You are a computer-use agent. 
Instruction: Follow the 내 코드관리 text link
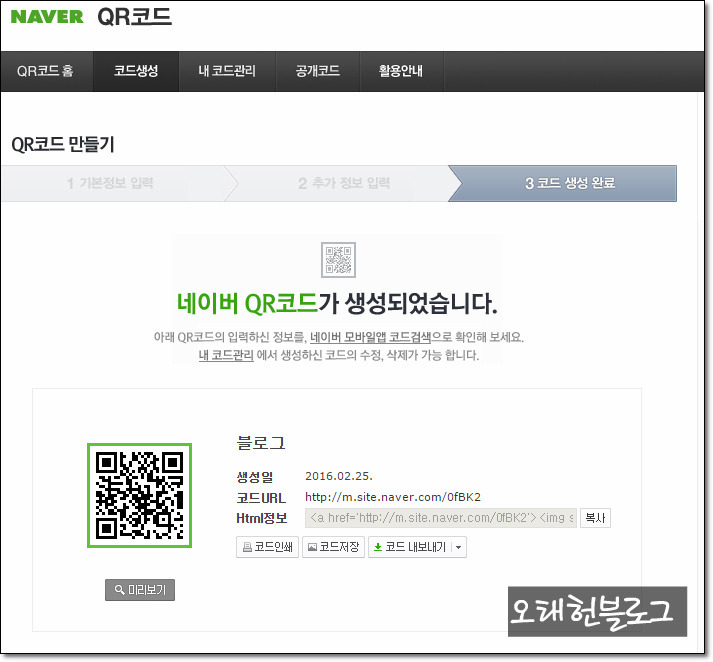pos(226,355)
